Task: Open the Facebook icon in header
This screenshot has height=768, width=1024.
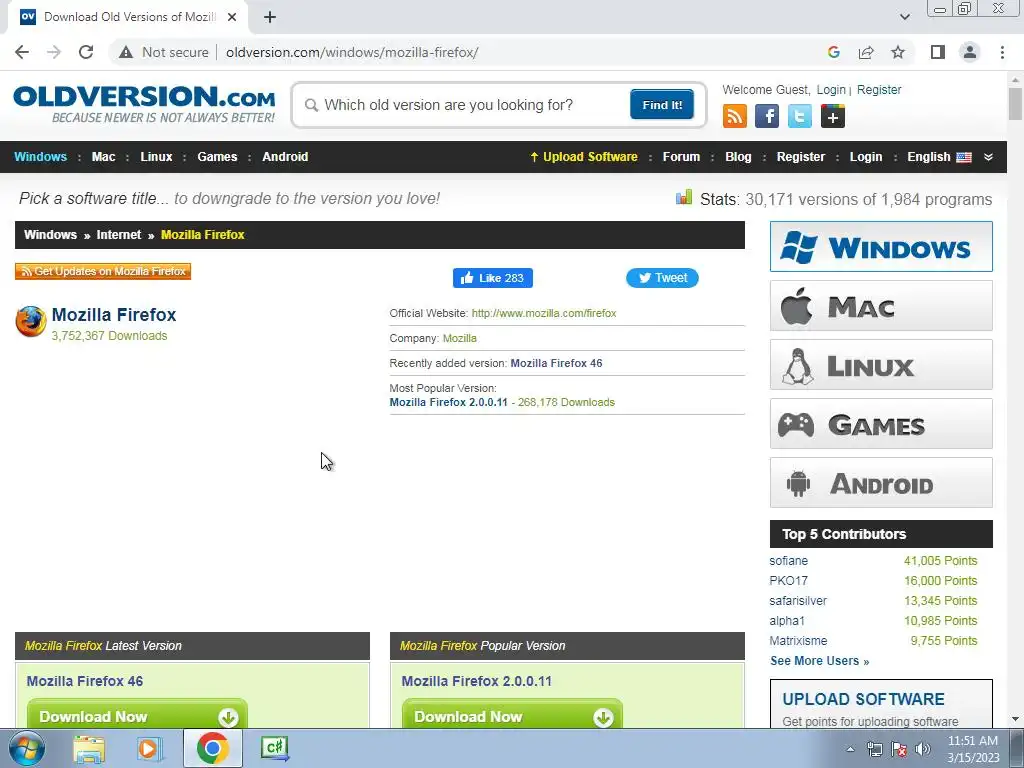Action: point(767,116)
